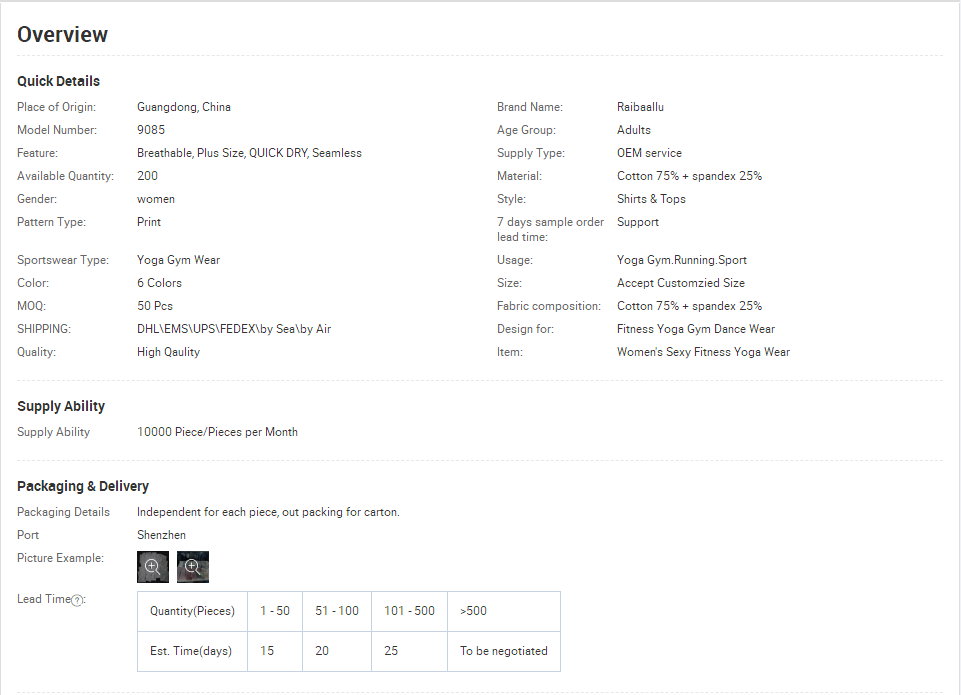Screen dimensions: 961x695
Task: Click the Fitness Yoga Gym Dance Wear value
Action: click(x=696, y=329)
